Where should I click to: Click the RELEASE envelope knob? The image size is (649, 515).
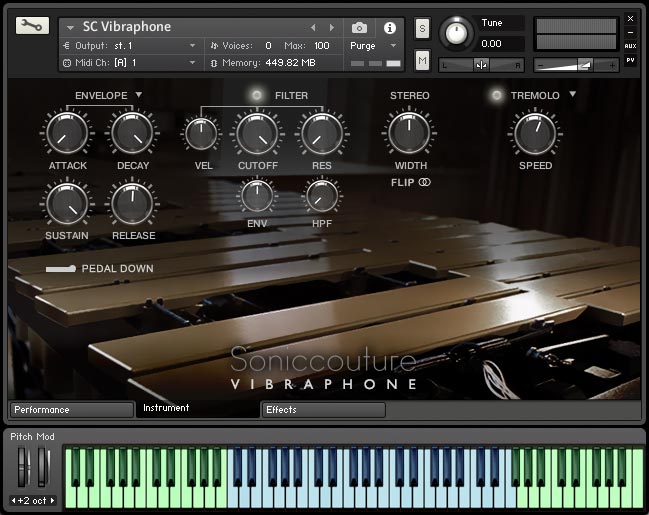point(132,203)
